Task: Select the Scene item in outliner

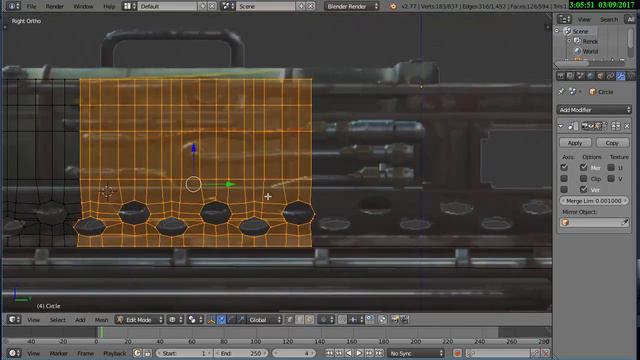Action: click(580, 31)
